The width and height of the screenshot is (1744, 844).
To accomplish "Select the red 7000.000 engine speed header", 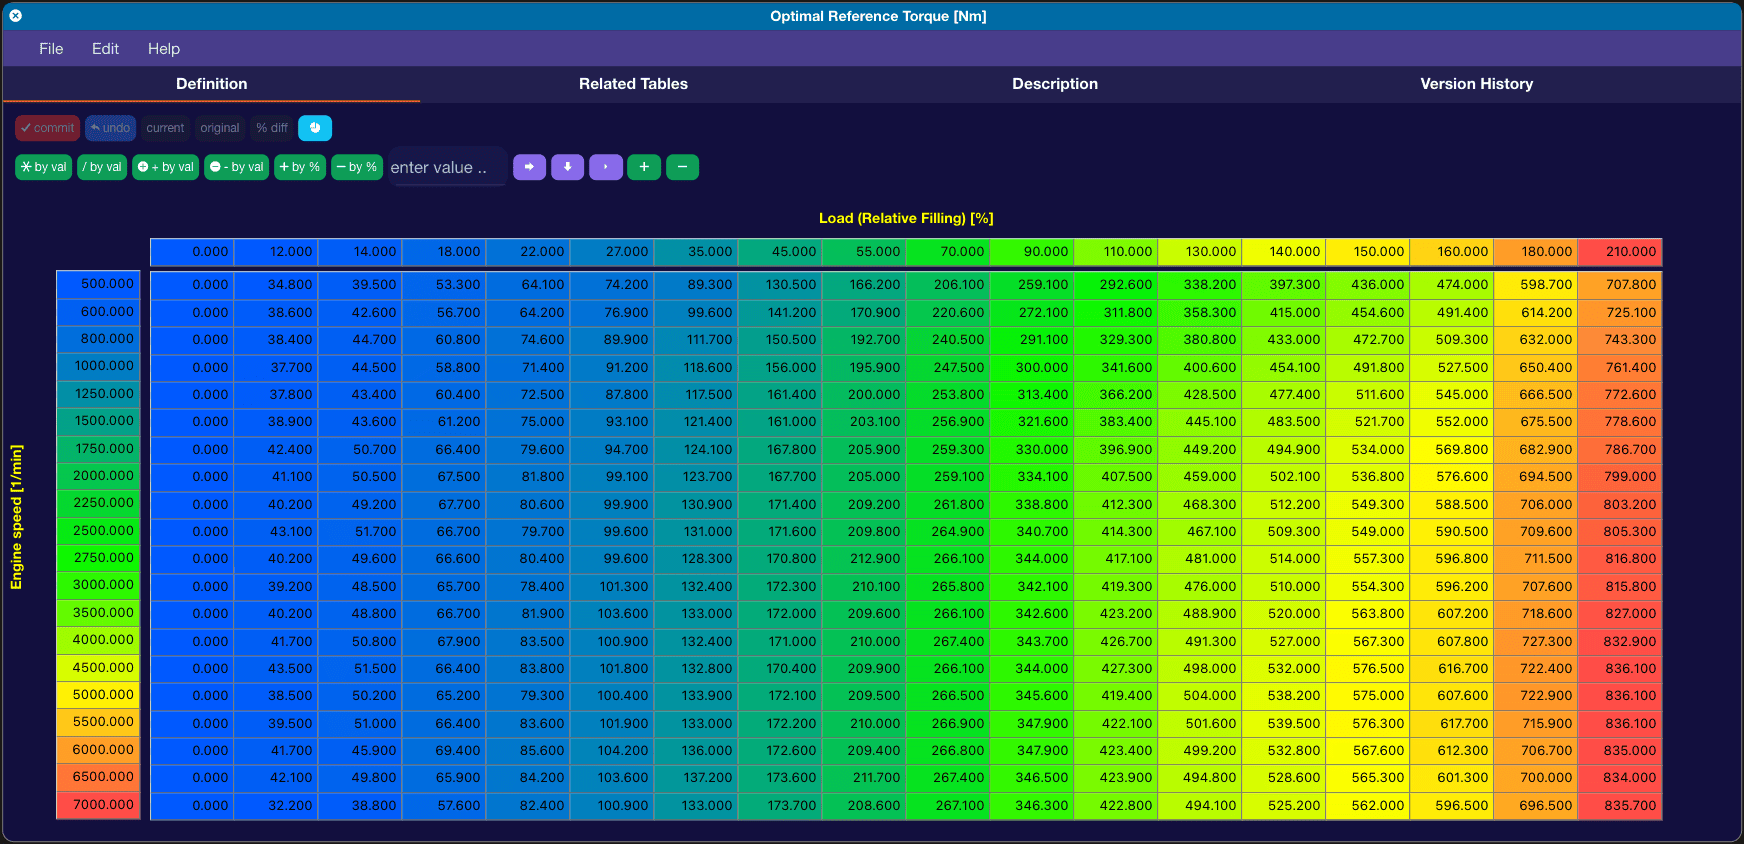I will (98, 805).
